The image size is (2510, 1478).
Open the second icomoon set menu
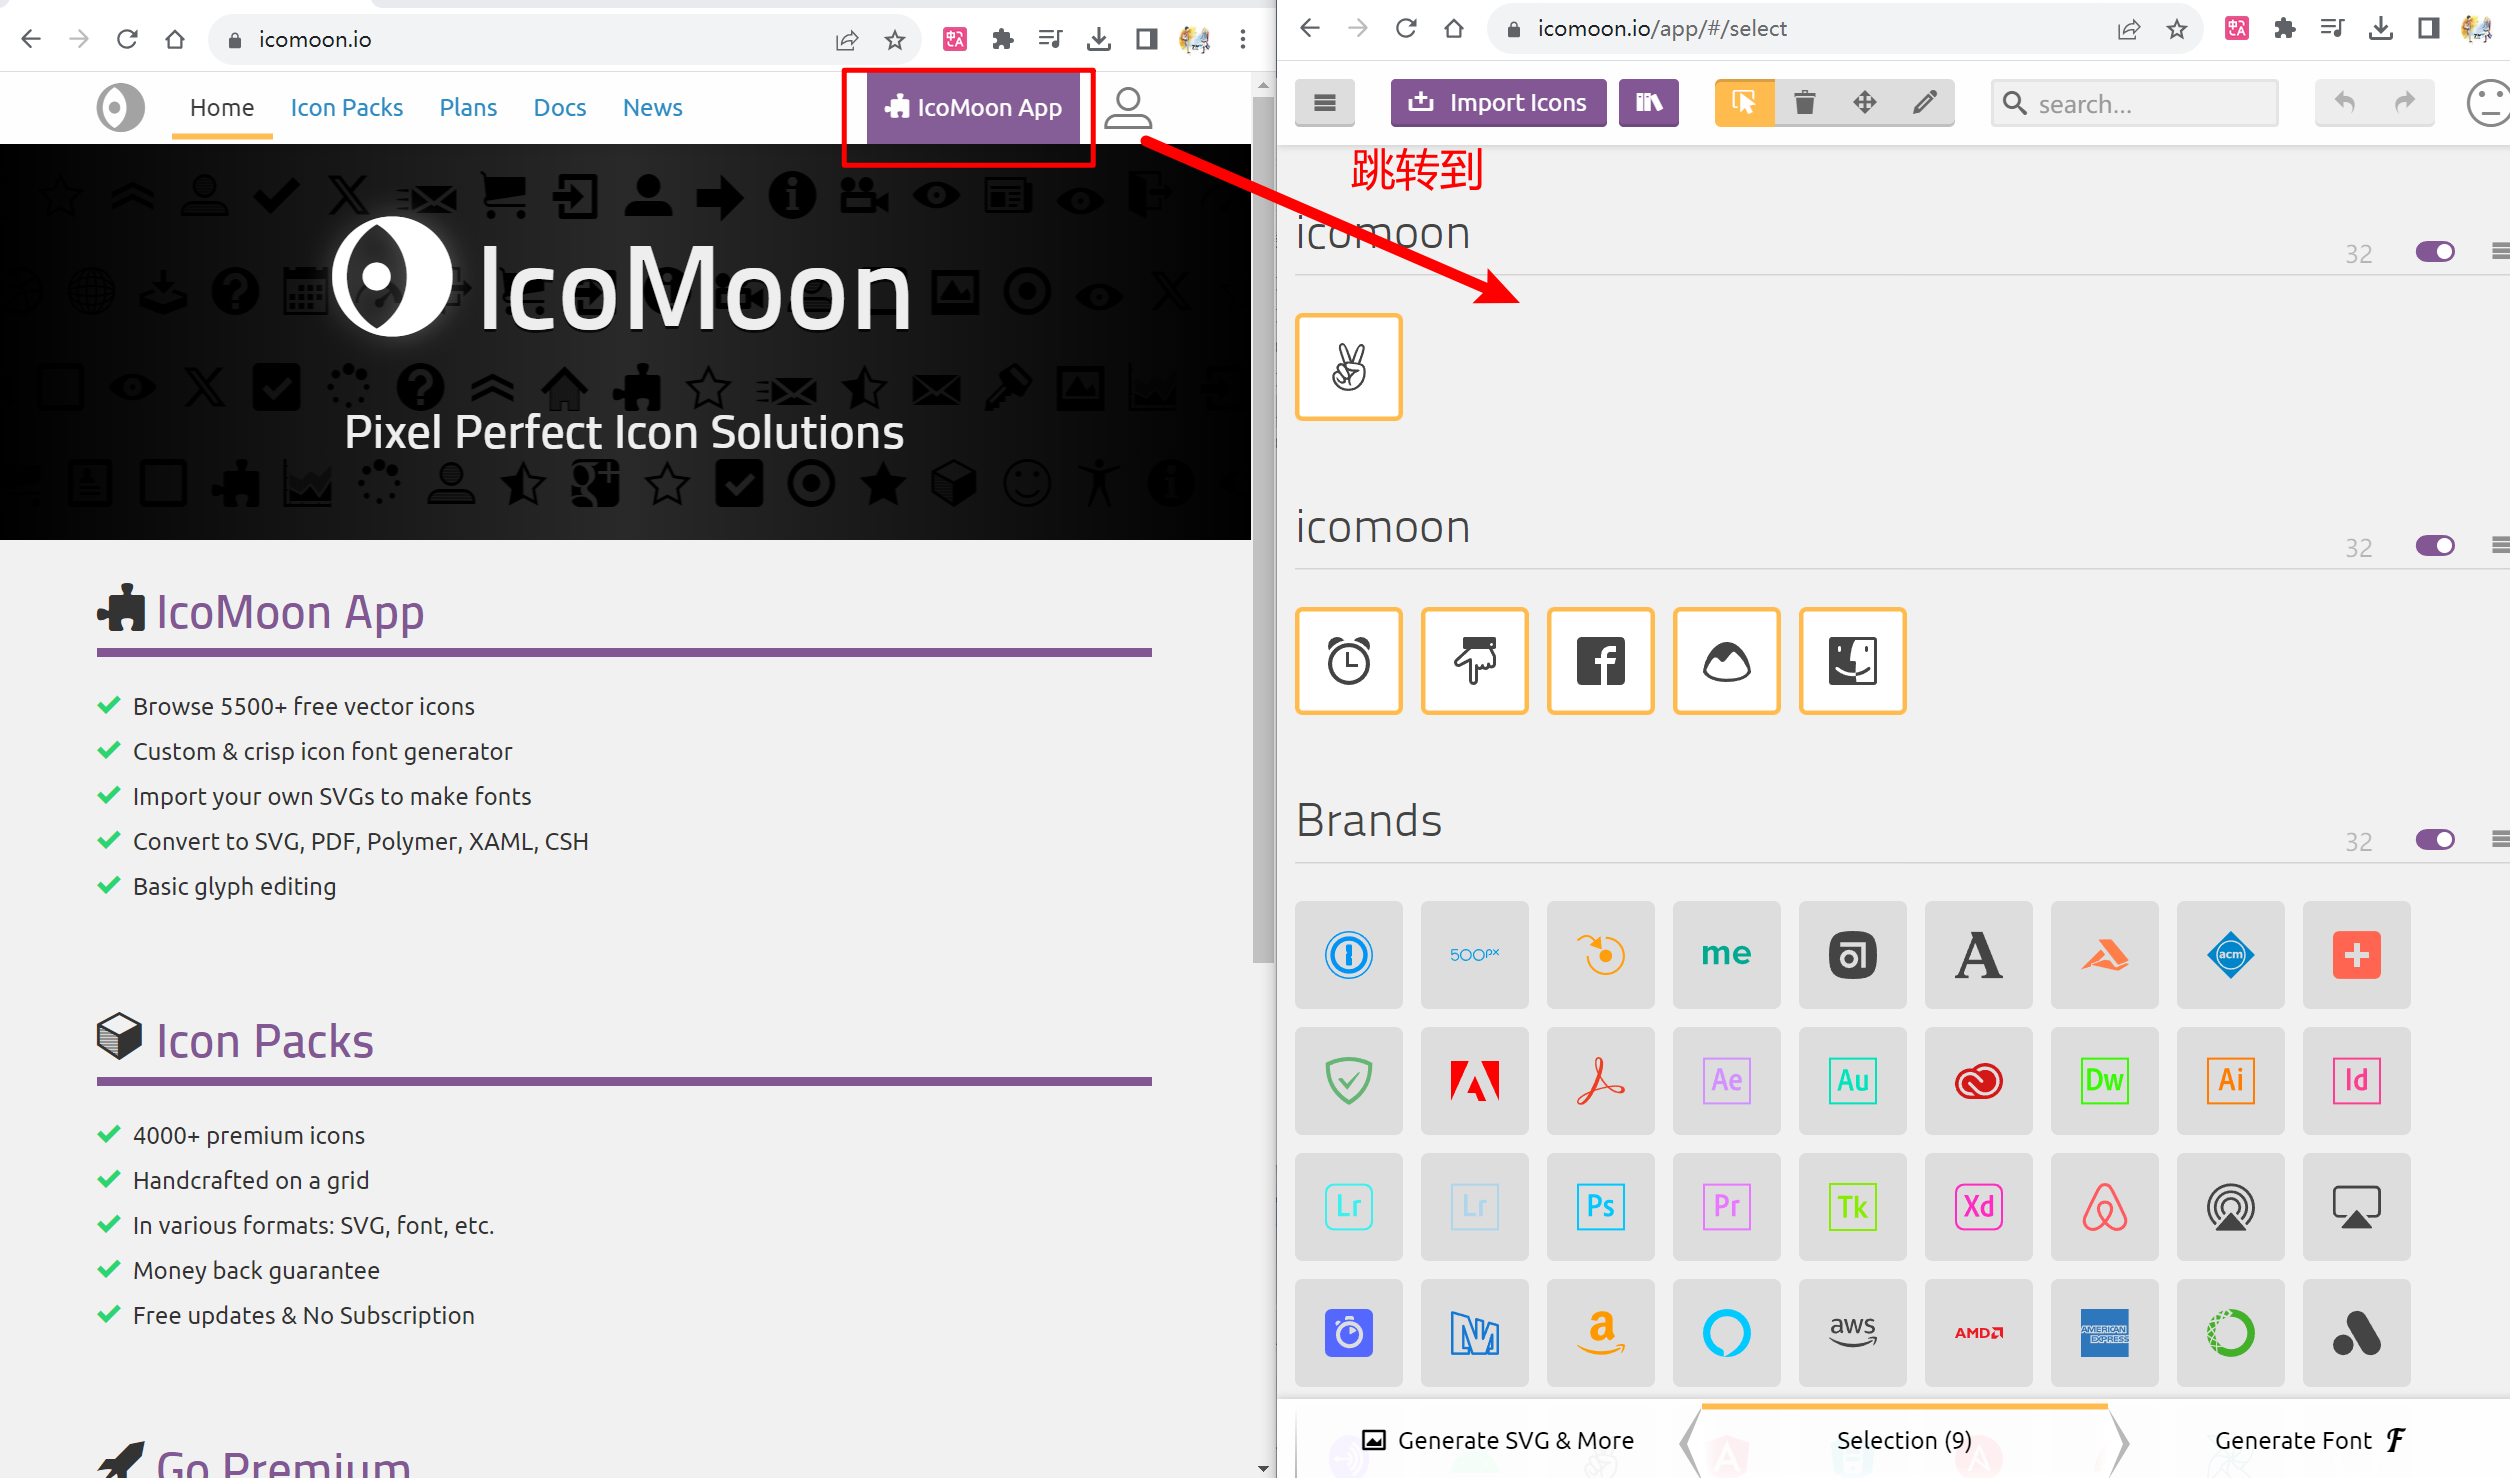coord(2500,546)
